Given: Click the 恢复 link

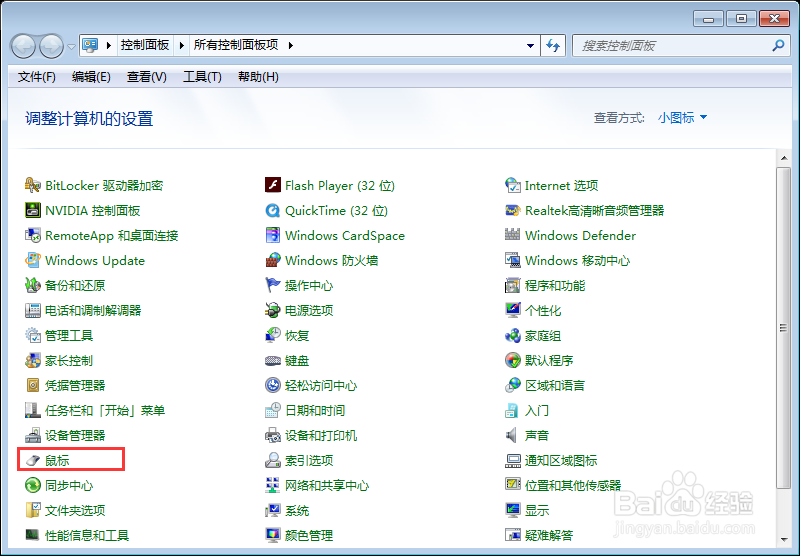Looking at the screenshot, I should tap(297, 335).
